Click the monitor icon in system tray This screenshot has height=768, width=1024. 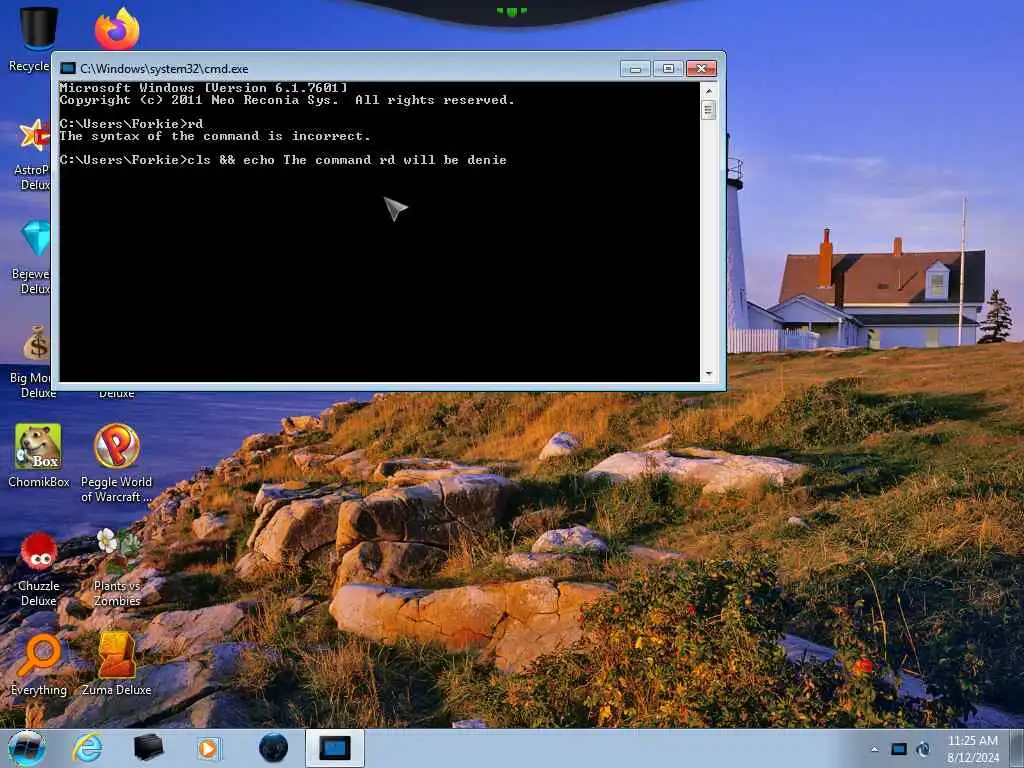click(x=899, y=749)
